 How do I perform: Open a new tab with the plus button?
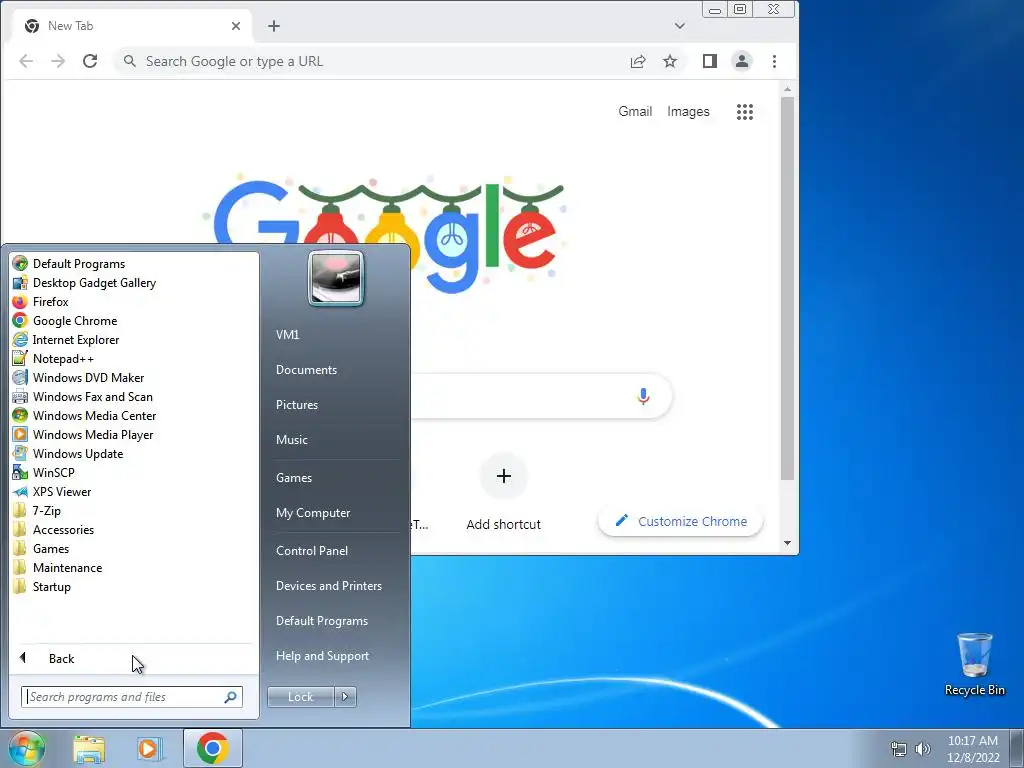(274, 26)
